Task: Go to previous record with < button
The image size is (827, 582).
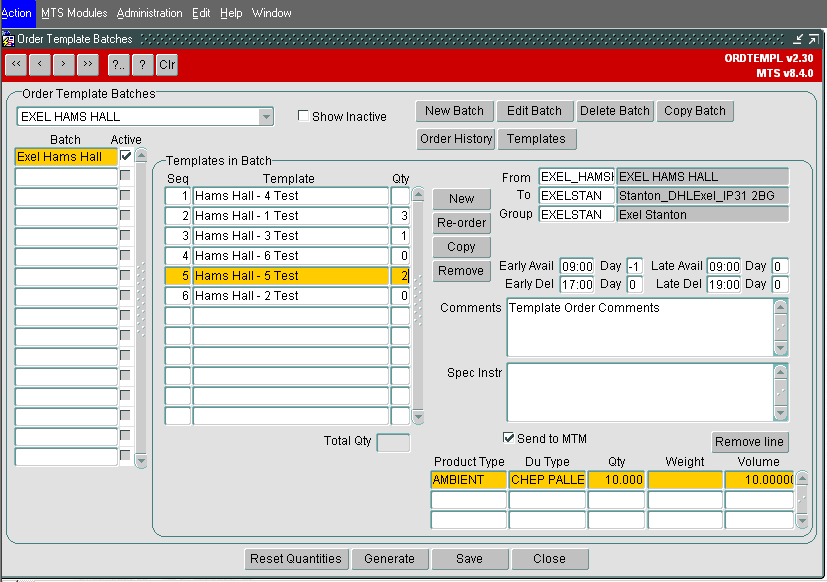Action: [40, 64]
